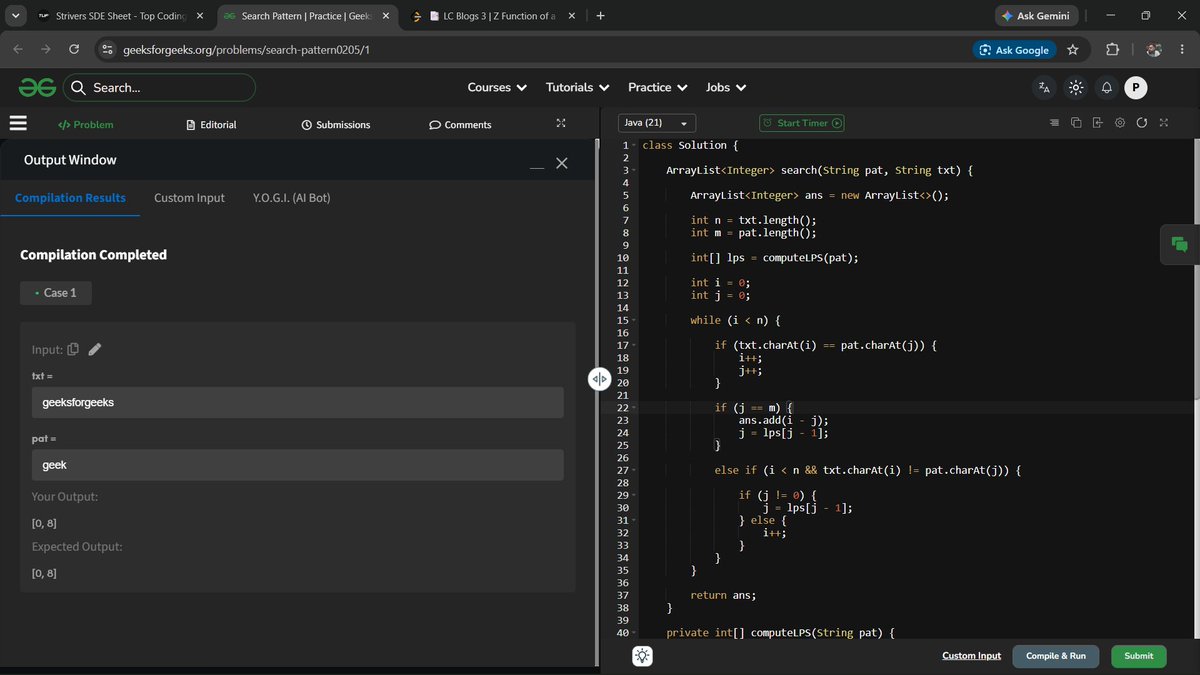1200x675 pixels.
Task: Edit the input with the pencil icon
Action: (95, 349)
